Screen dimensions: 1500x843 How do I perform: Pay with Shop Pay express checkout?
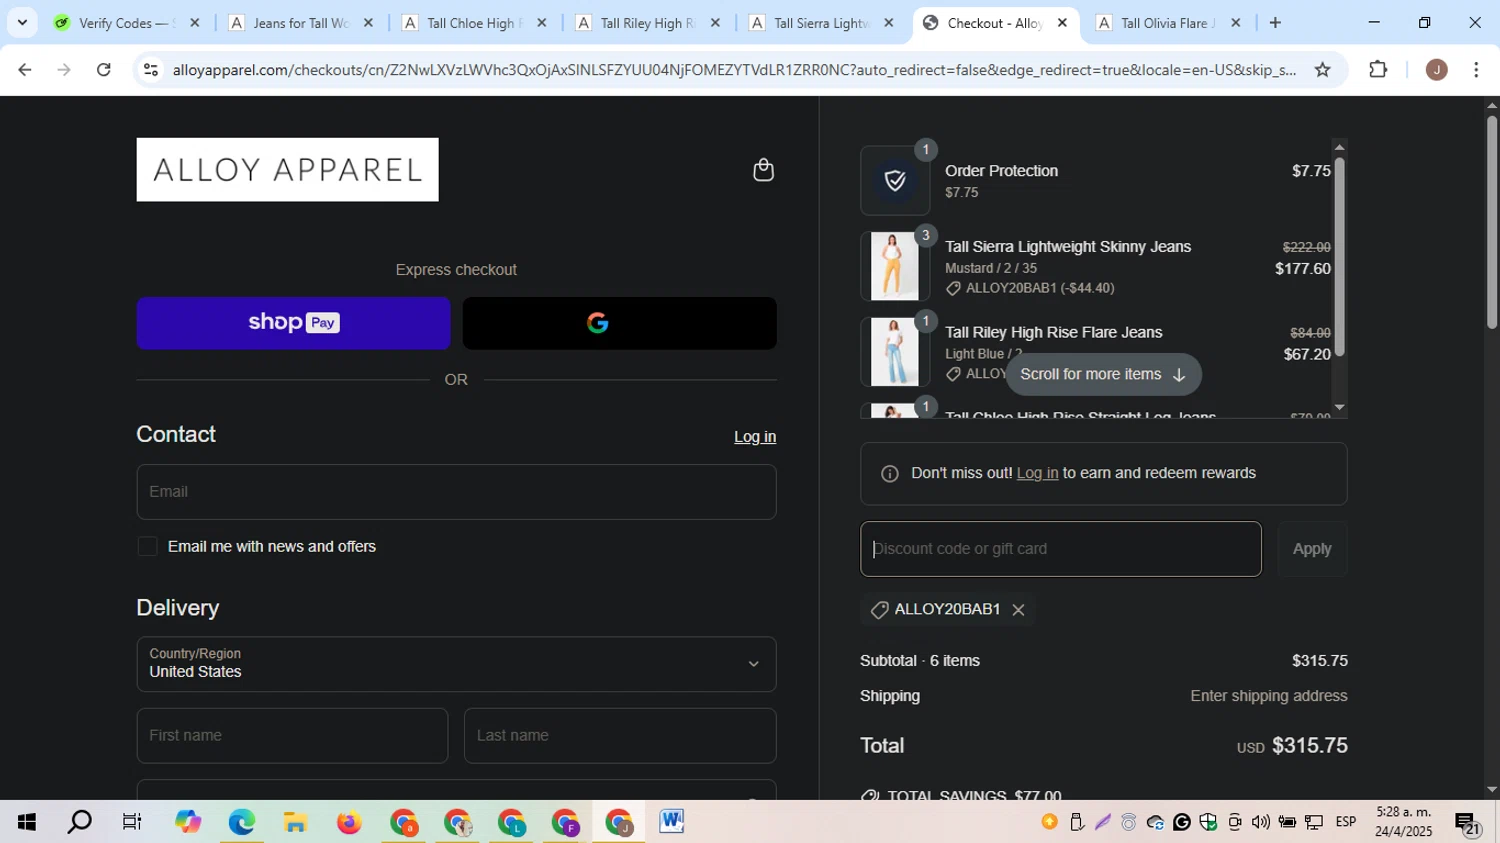coord(293,323)
